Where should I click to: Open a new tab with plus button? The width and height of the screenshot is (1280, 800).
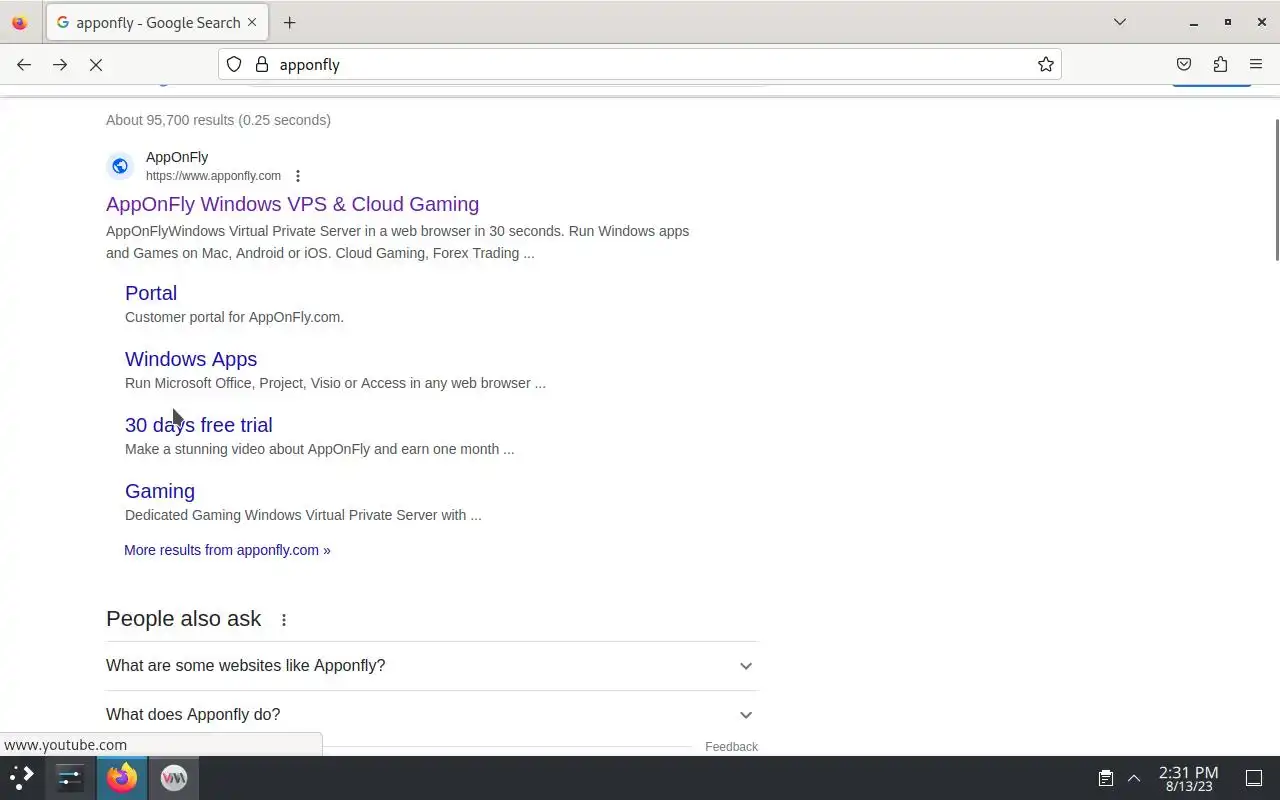[x=289, y=22]
